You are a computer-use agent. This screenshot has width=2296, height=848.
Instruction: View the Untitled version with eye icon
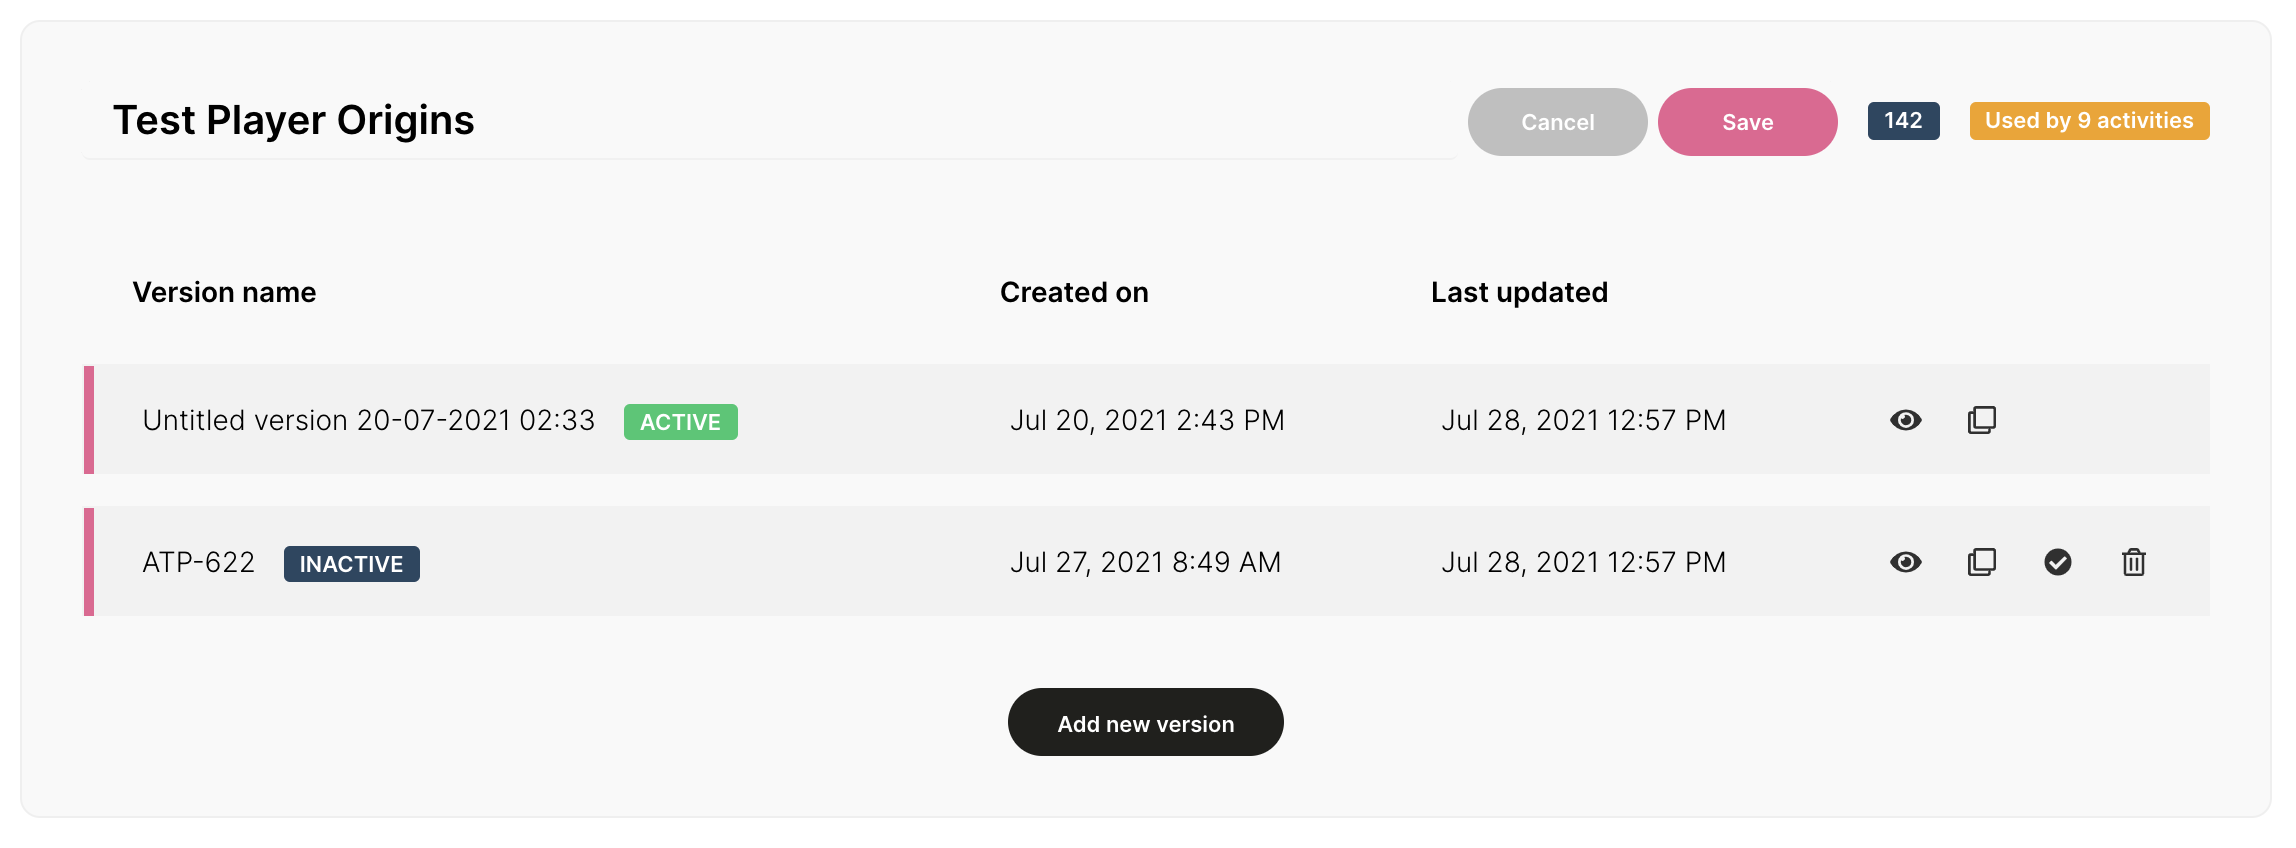(x=1905, y=420)
